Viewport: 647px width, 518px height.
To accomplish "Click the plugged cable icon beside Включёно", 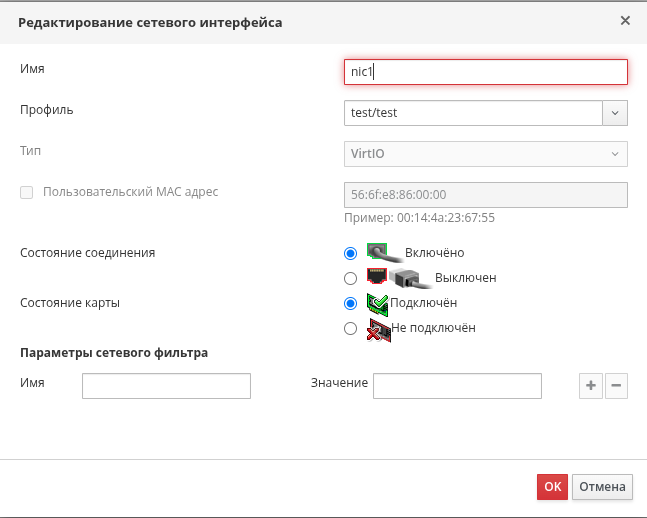I will (385, 253).
